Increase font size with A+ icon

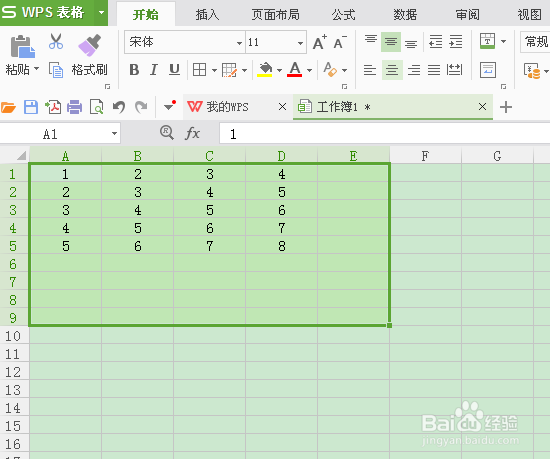pos(320,42)
